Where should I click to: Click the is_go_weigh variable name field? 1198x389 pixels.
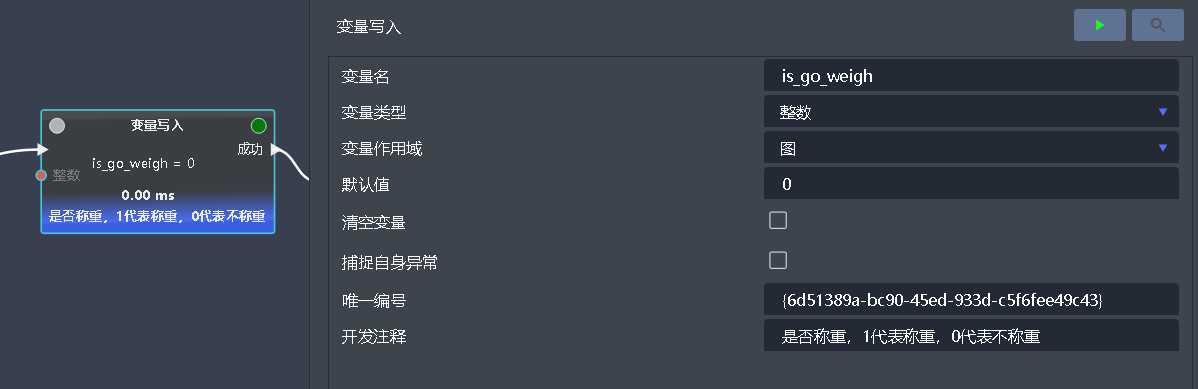tap(971, 76)
